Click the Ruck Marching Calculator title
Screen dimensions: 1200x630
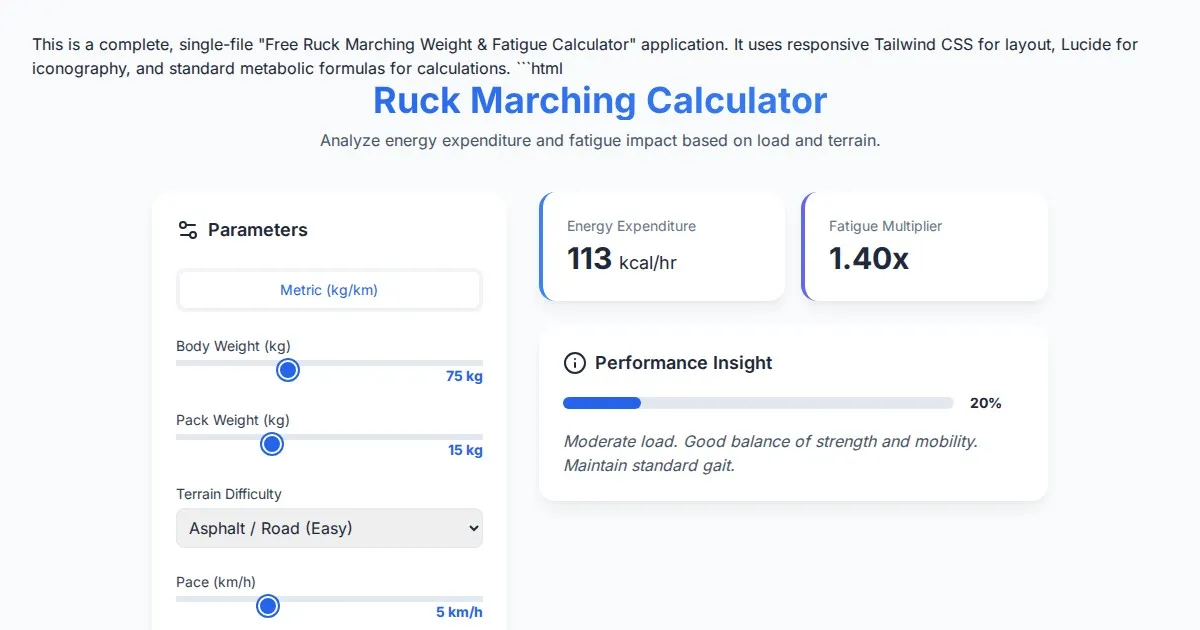click(600, 101)
